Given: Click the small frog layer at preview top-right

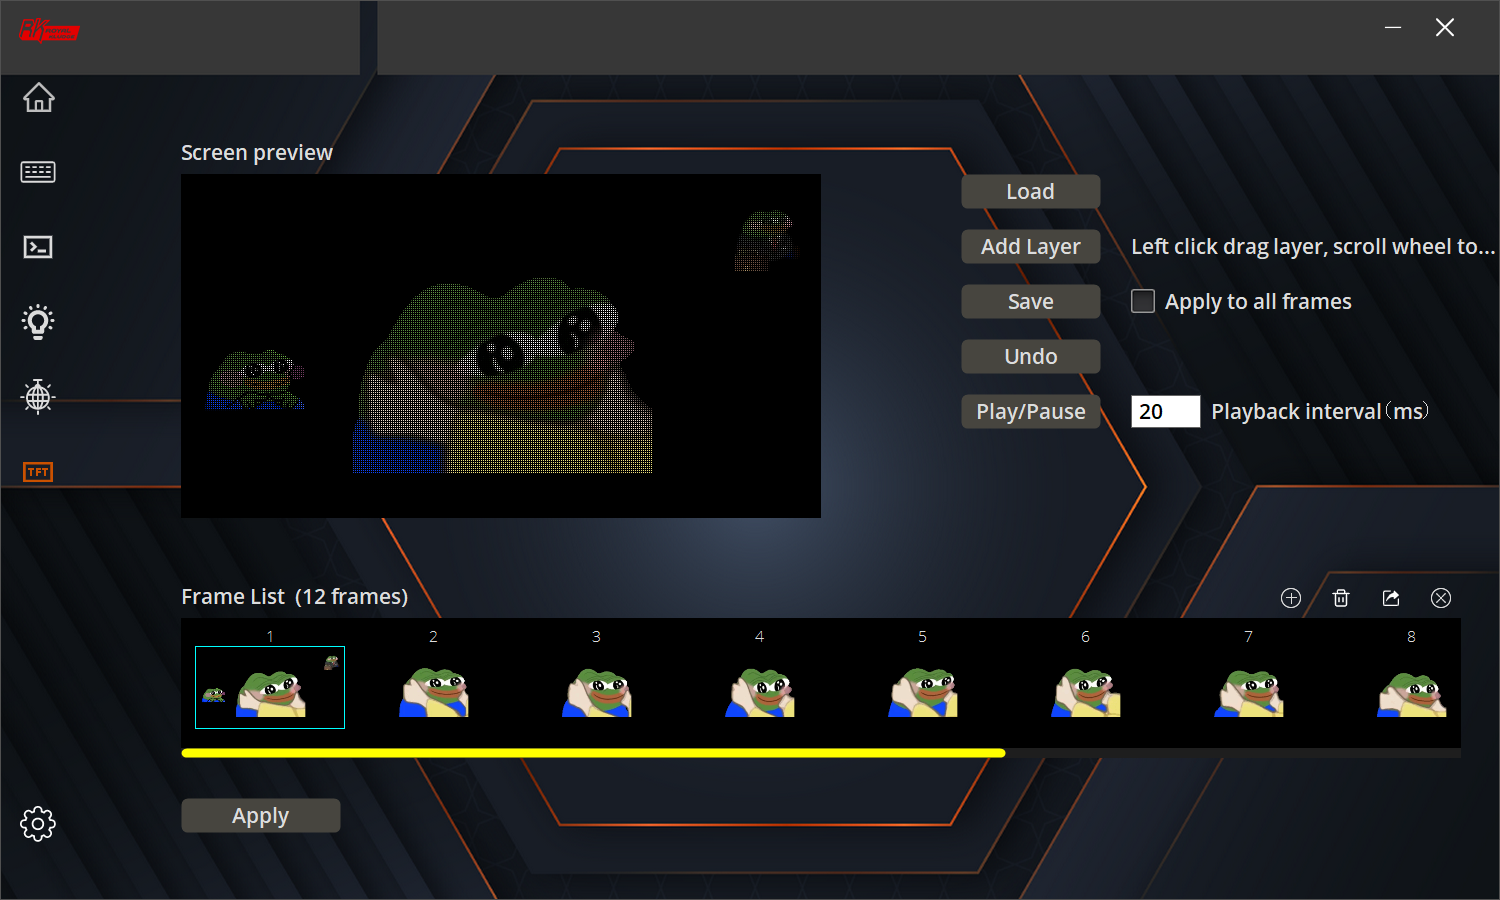Looking at the screenshot, I should tap(765, 240).
